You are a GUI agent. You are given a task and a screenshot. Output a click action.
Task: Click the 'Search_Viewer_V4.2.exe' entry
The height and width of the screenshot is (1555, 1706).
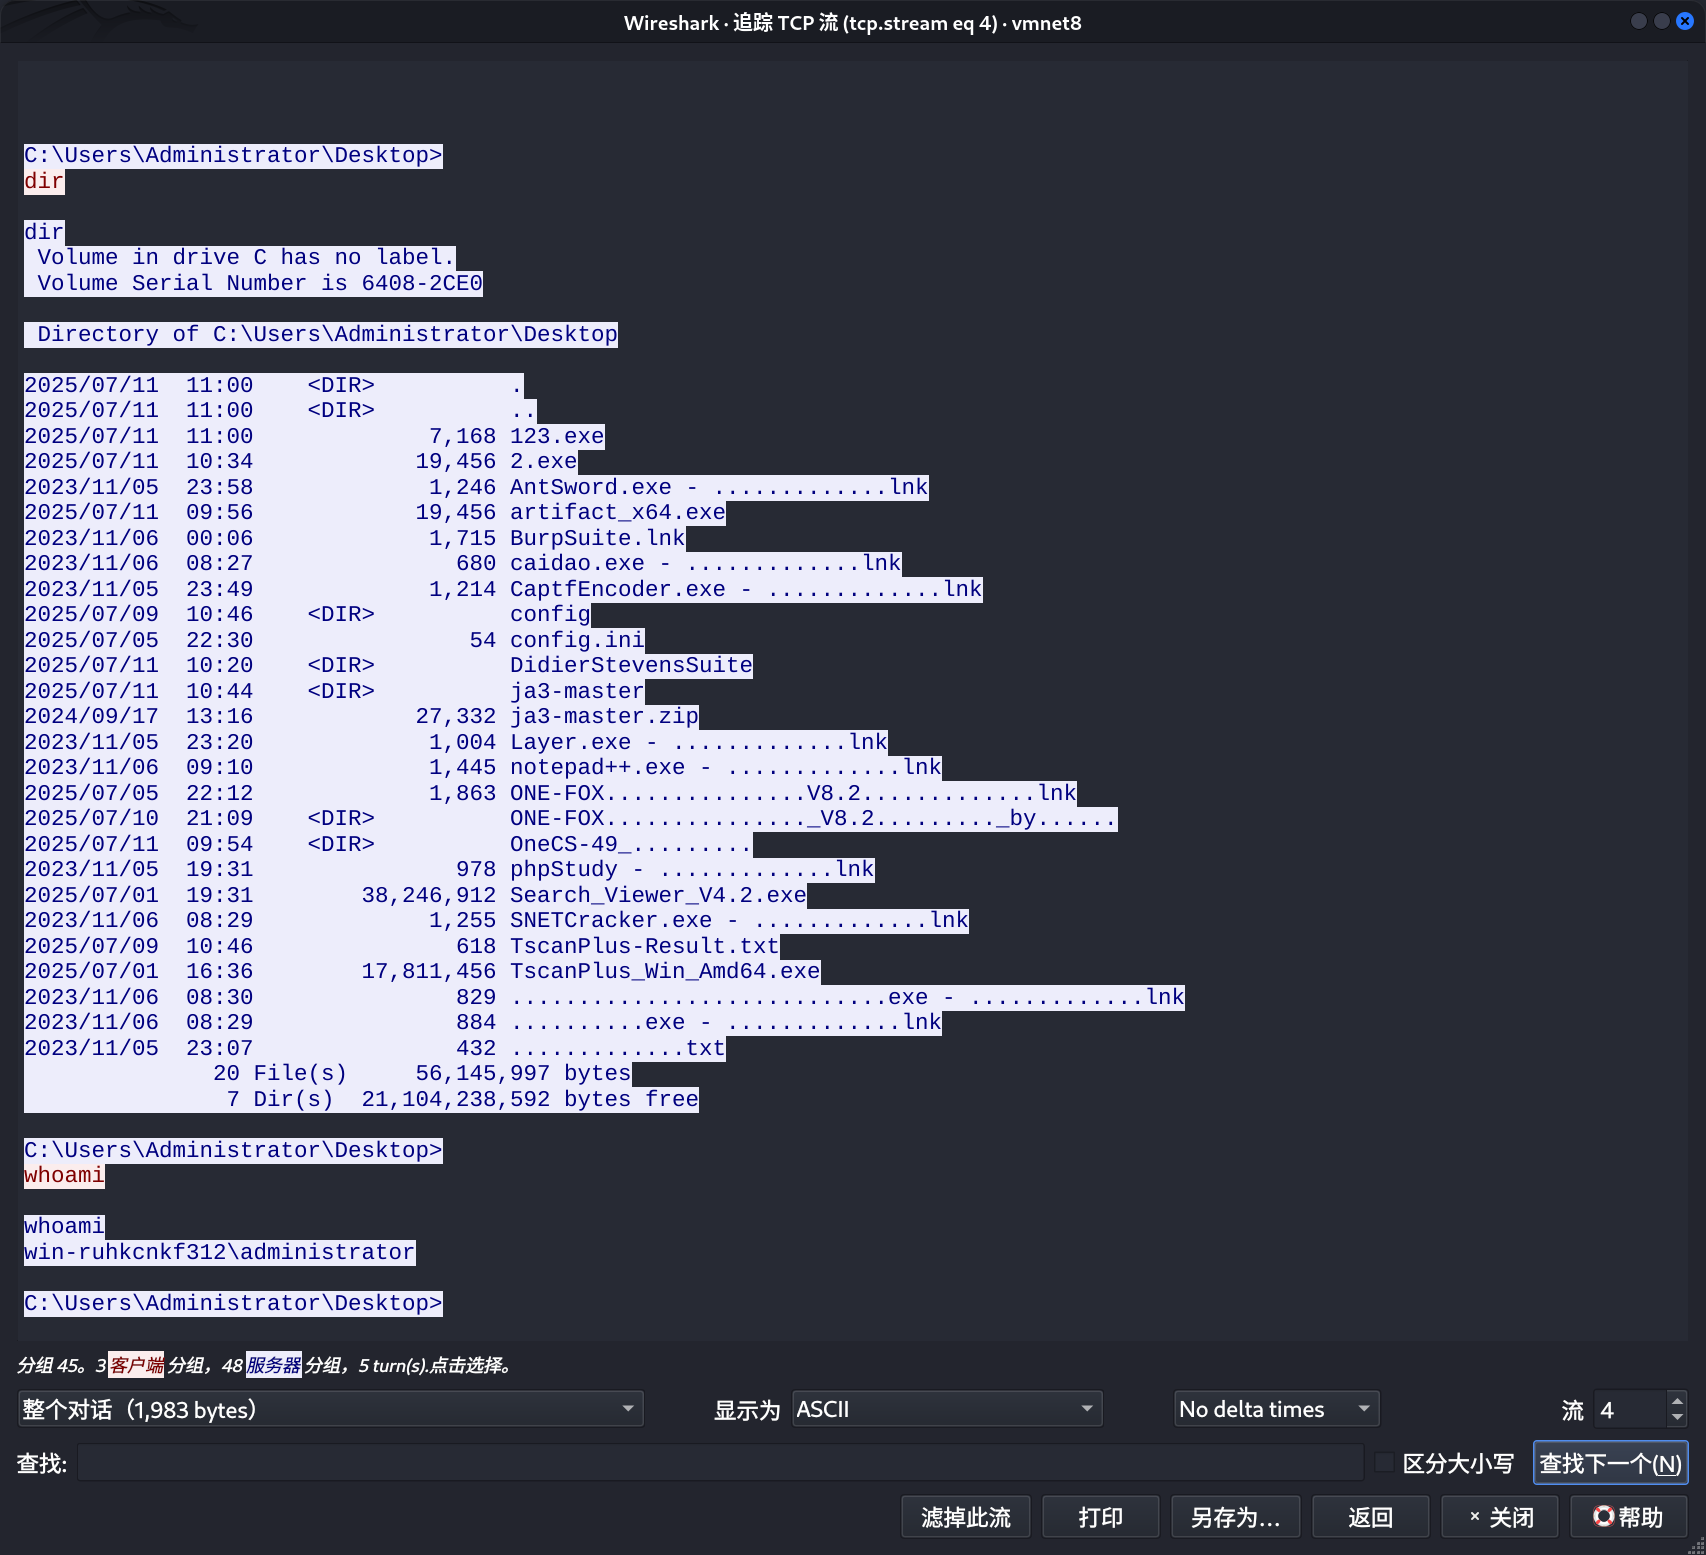(x=658, y=895)
